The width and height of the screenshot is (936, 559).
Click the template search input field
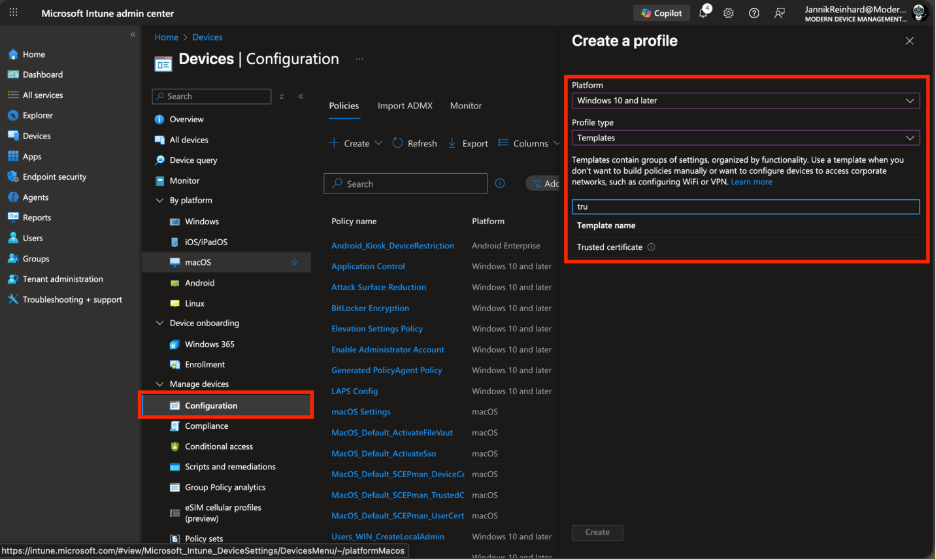745,207
